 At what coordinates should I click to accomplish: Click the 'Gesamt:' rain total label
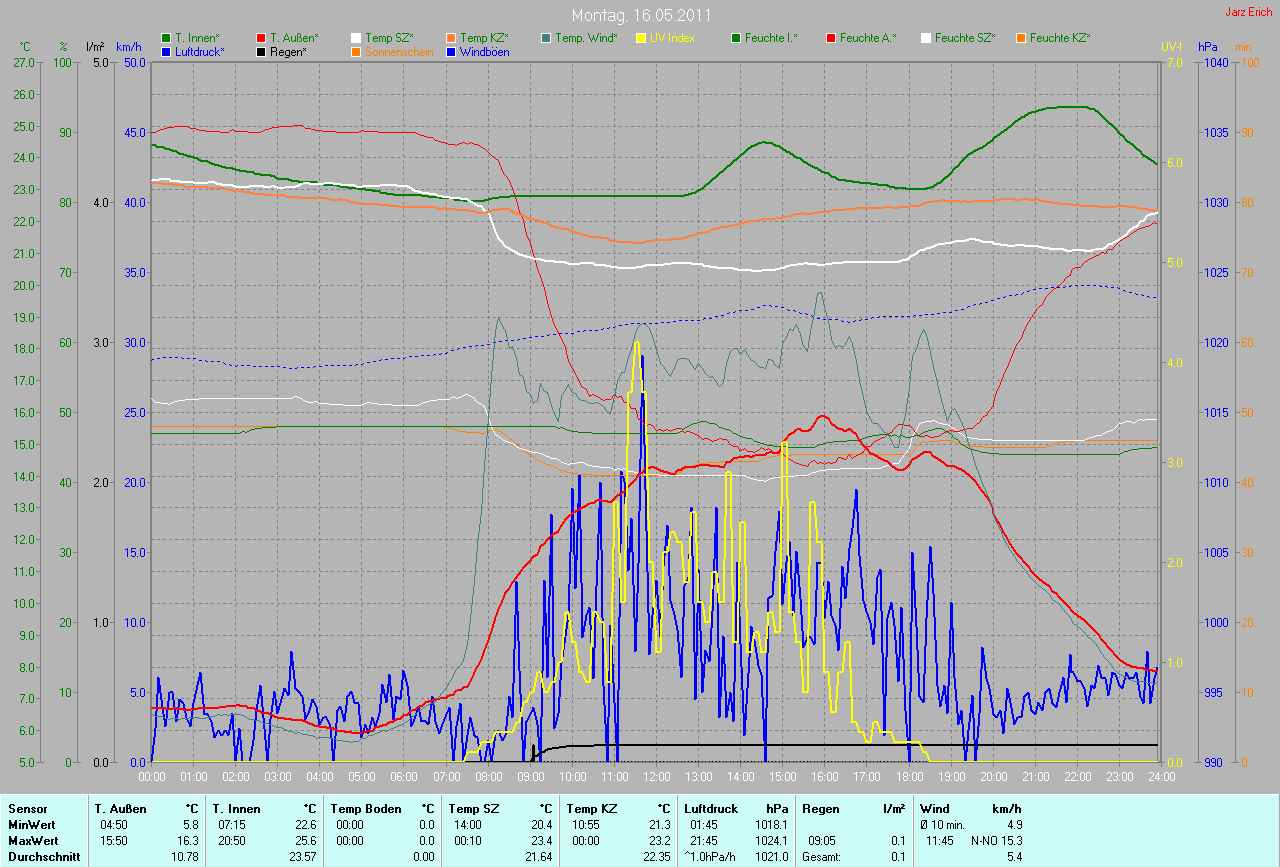(x=822, y=857)
